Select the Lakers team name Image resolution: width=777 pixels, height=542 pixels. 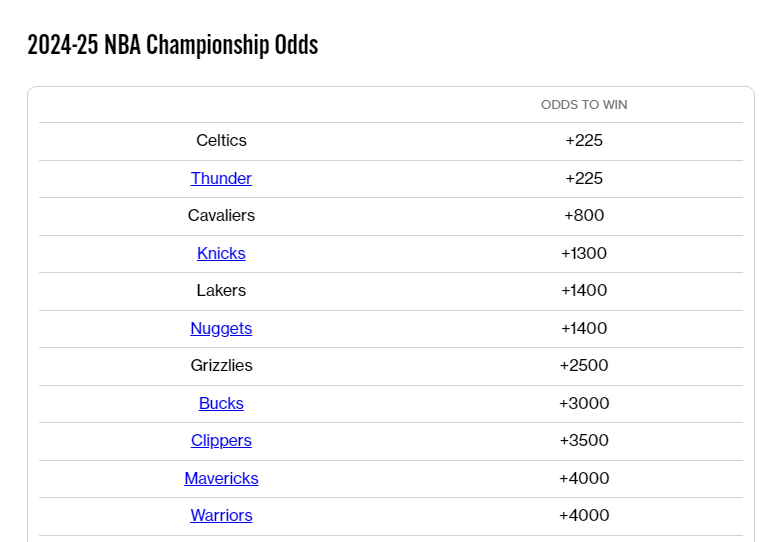[x=221, y=290]
